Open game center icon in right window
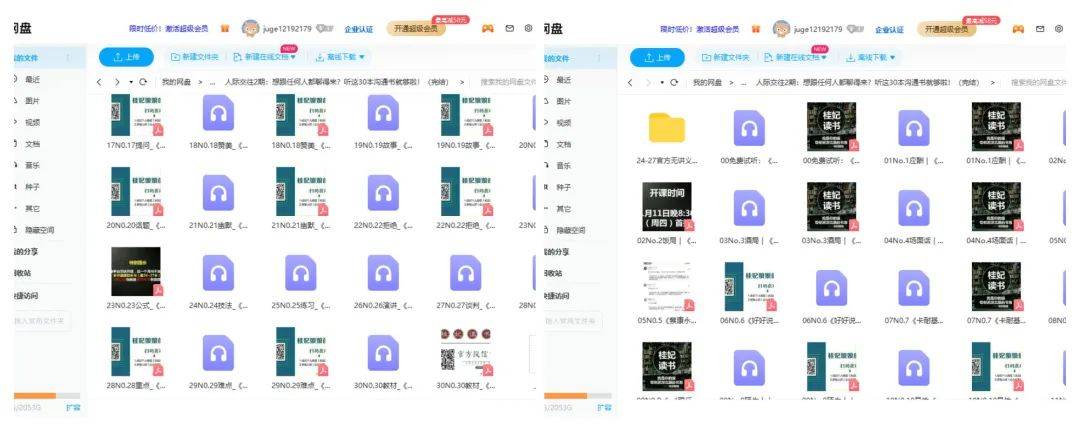The width and height of the screenshot is (1080, 432). point(1018,29)
